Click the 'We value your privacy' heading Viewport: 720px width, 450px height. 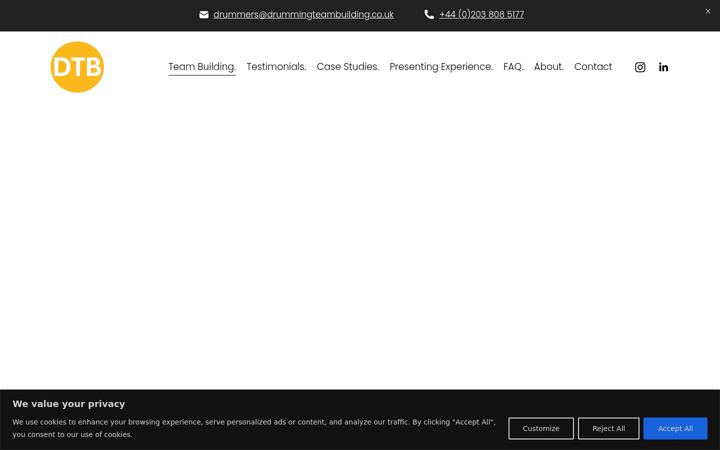(x=69, y=404)
